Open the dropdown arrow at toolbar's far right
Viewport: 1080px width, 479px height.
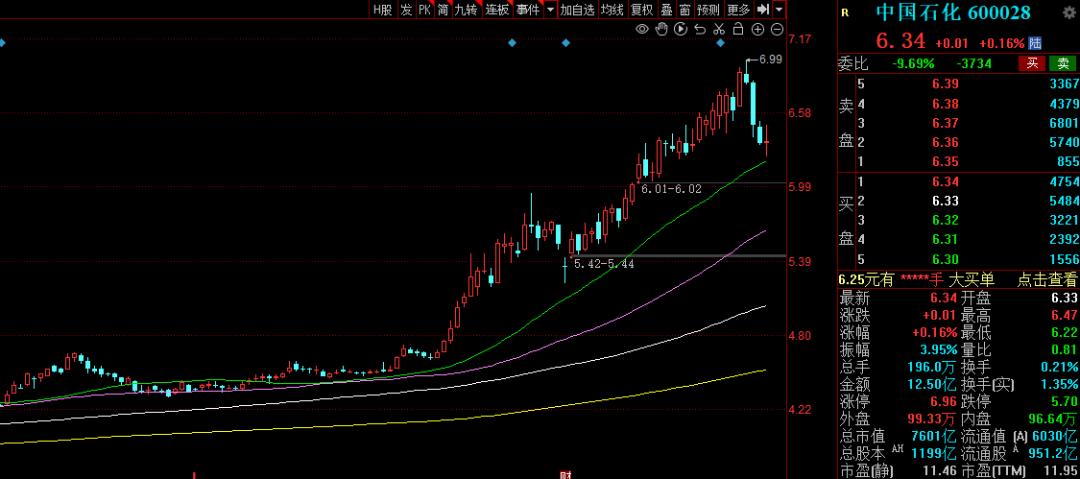[778, 10]
